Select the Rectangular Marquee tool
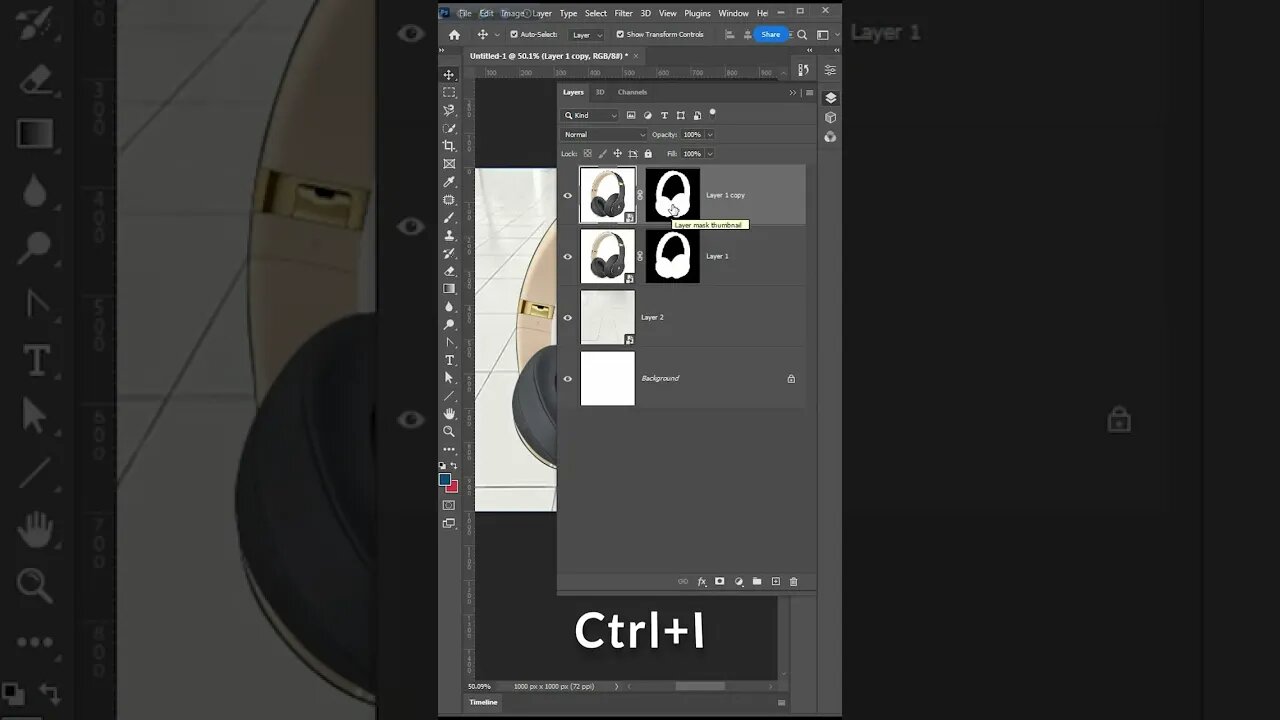 tap(449, 92)
